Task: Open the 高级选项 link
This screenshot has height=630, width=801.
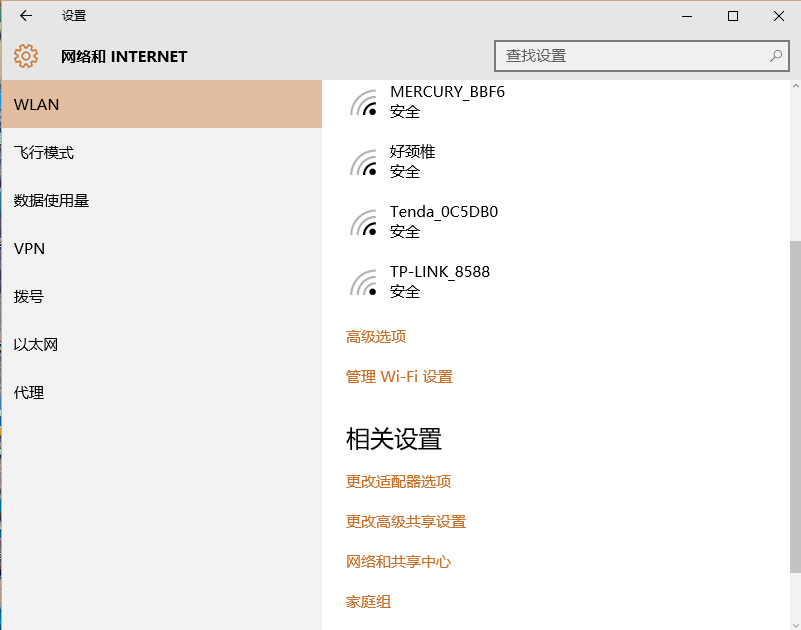Action: tap(376, 337)
